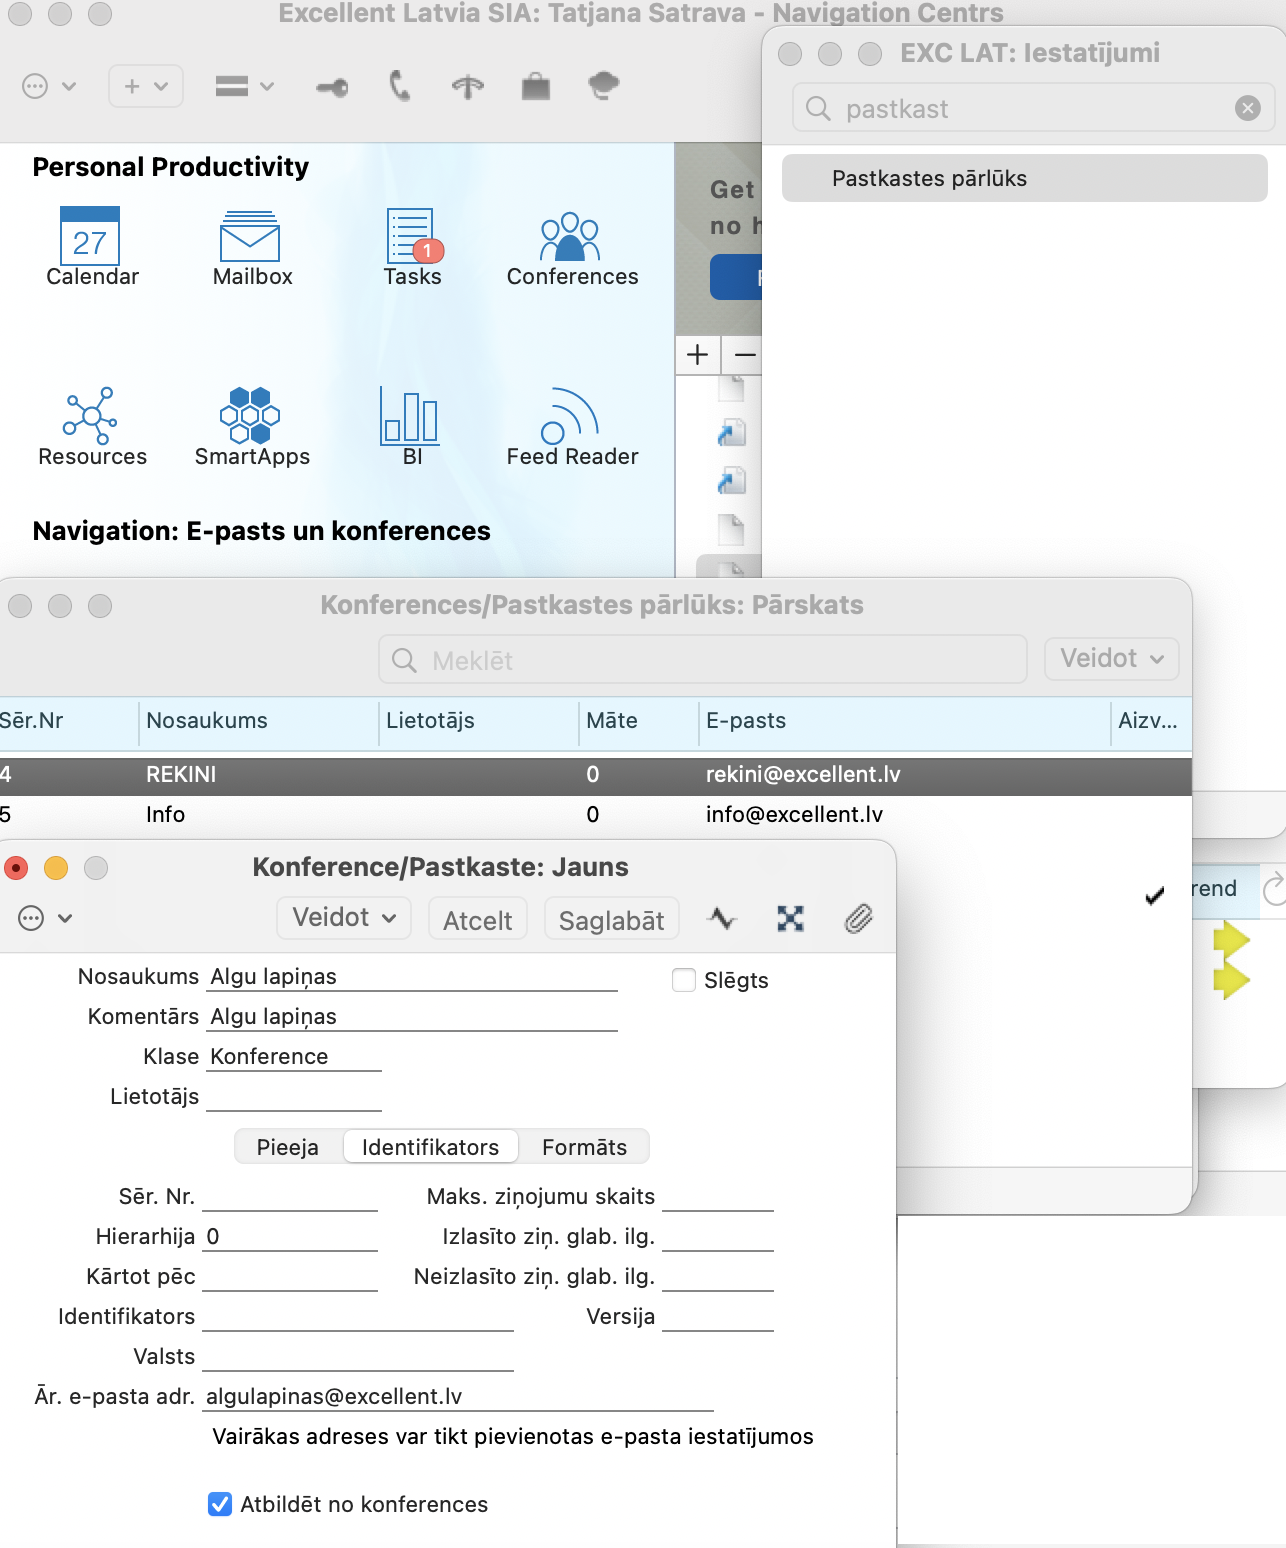Viewport: 1286px width, 1548px height.
Task: Click the Meklēt search field
Action: coord(703,660)
